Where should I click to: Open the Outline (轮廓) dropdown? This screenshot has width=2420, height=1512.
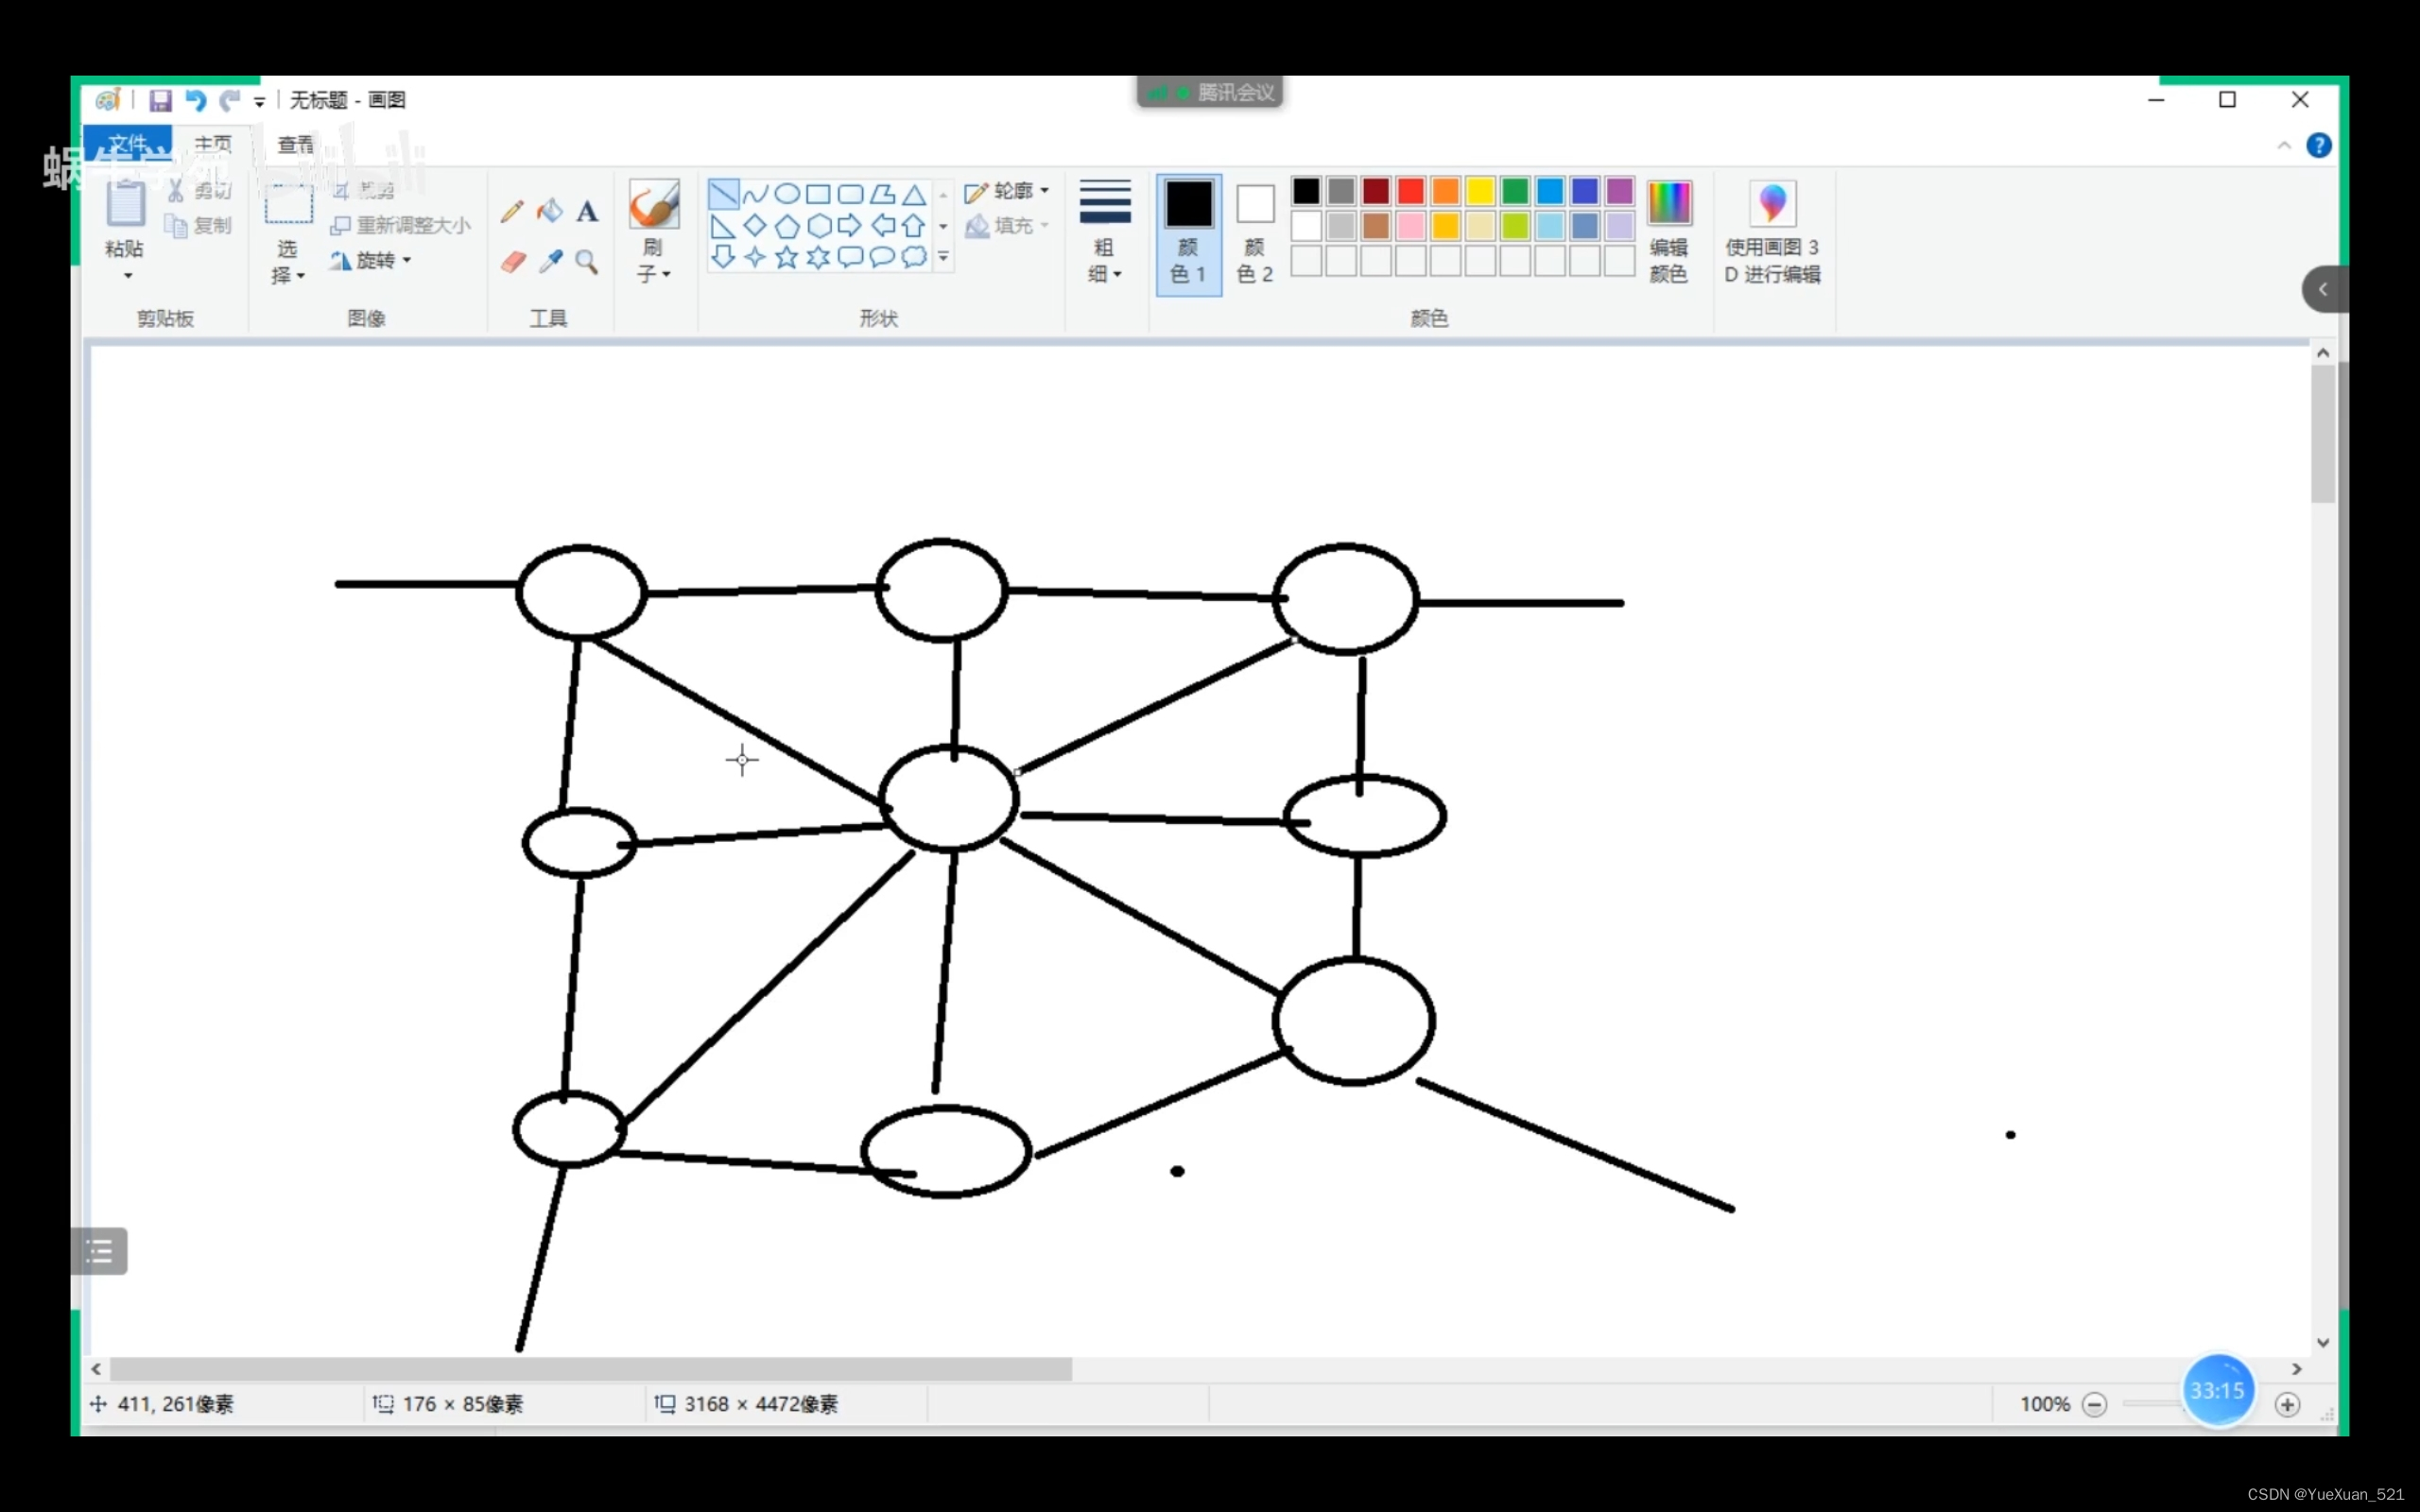(x=1007, y=191)
